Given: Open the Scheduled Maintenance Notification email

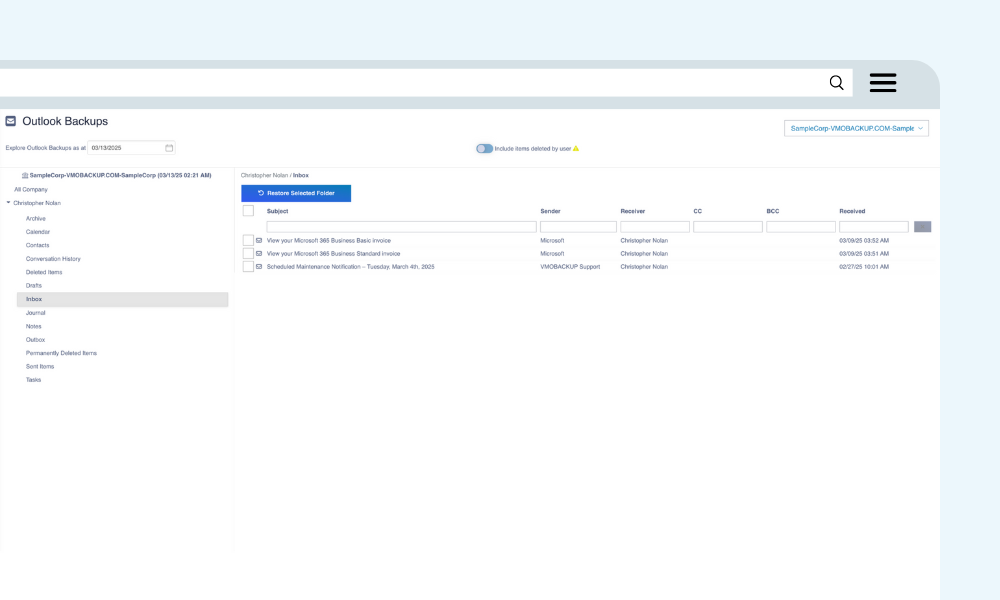Looking at the screenshot, I should pos(350,267).
